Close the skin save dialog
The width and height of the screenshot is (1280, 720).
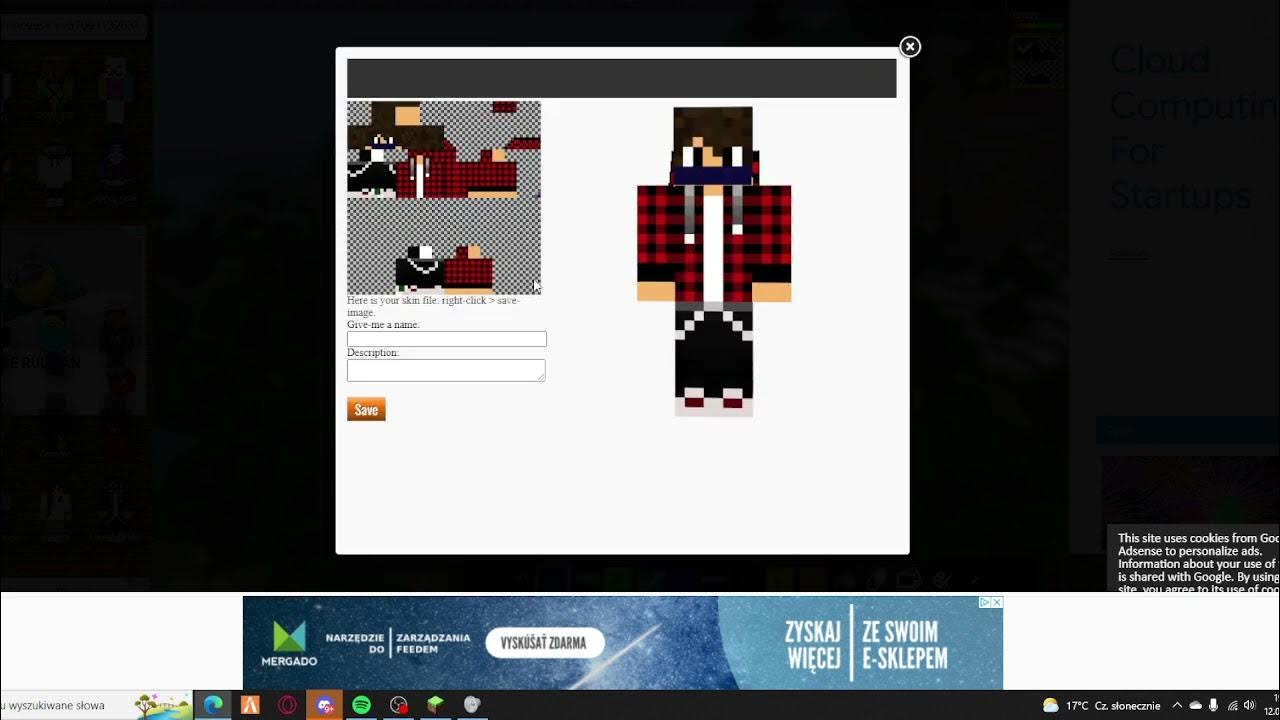click(x=910, y=46)
